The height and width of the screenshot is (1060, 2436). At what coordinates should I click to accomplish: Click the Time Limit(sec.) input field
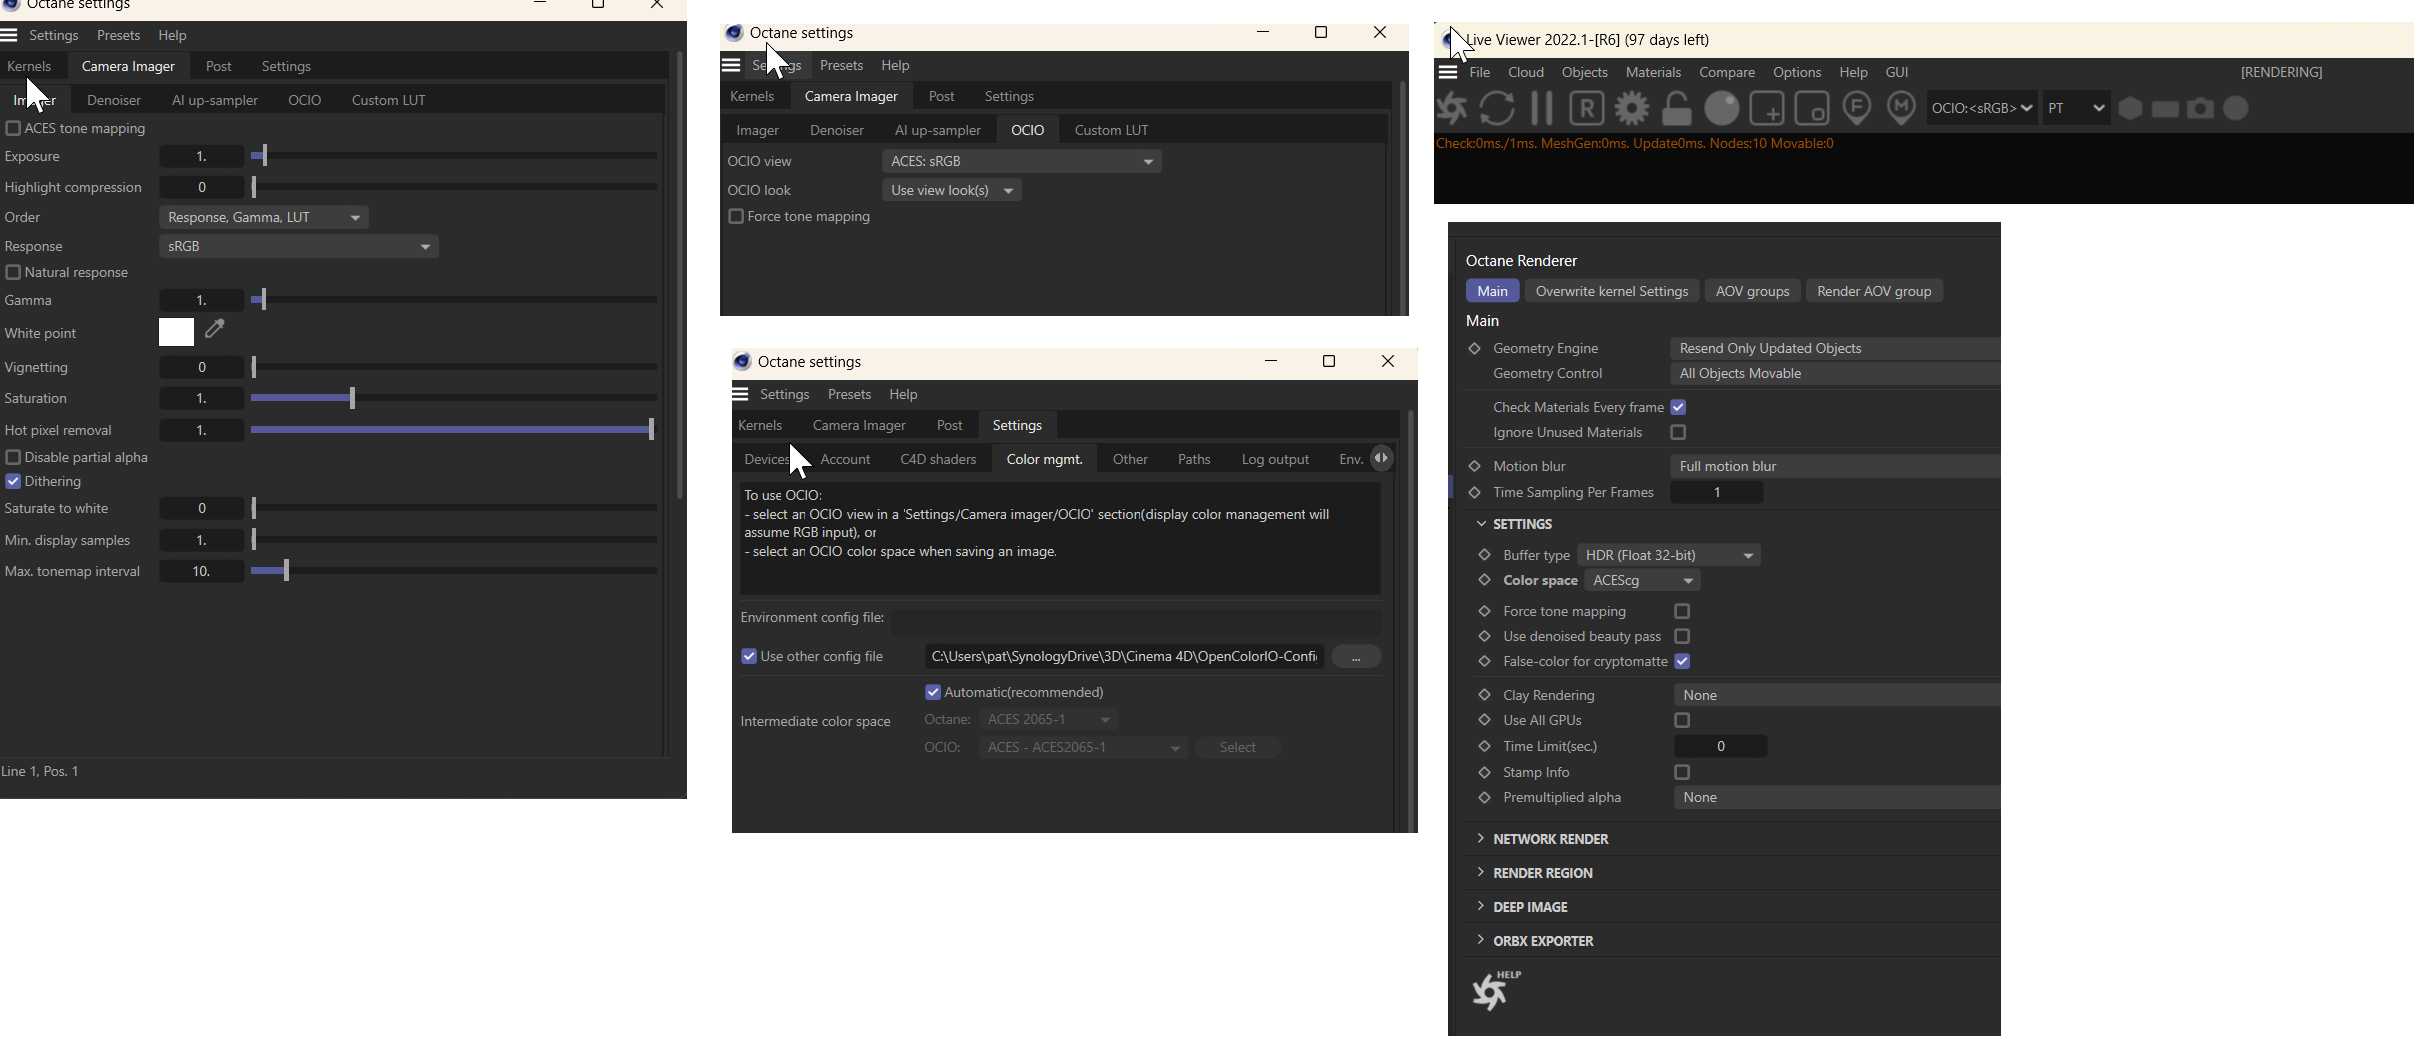[1721, 746]
